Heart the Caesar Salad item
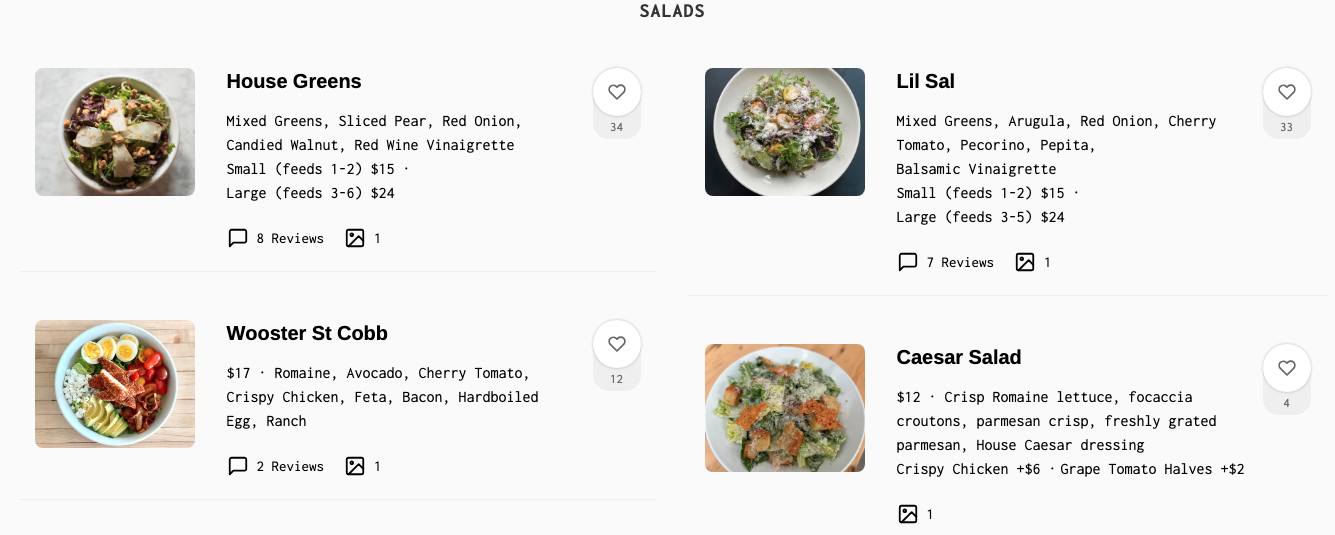Image resolution: width=1335 pixels, height=535 pixels. (1287, 368)
